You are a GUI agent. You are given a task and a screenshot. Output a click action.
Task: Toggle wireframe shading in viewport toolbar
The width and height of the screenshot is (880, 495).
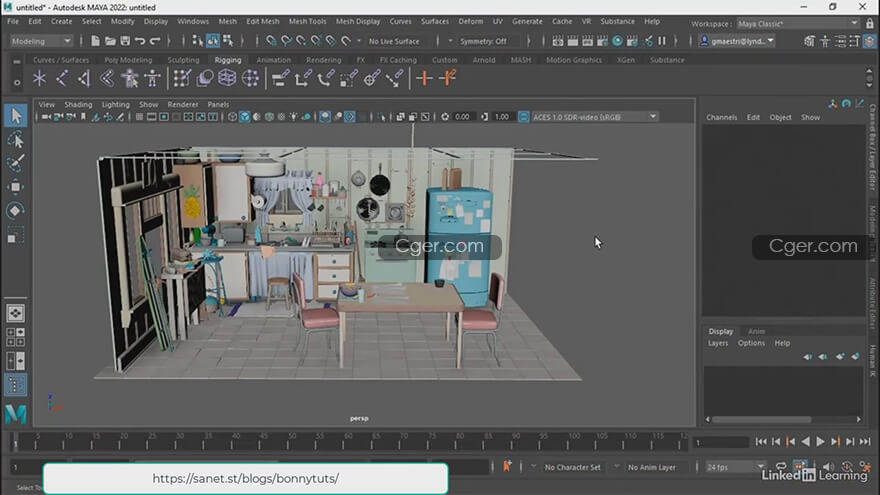coord(232,117)
